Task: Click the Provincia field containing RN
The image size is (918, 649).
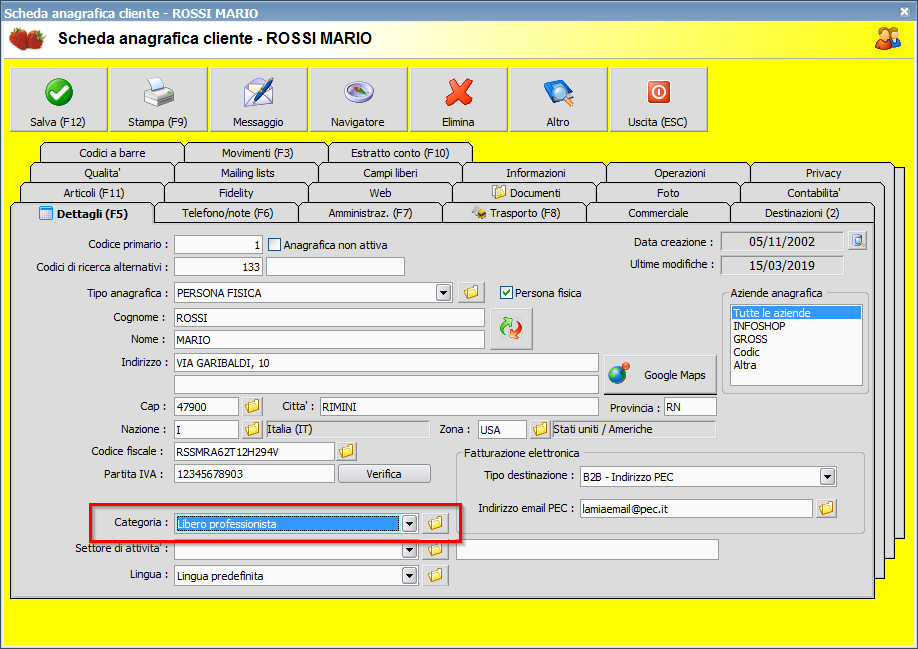Action: tap(690, 407)
